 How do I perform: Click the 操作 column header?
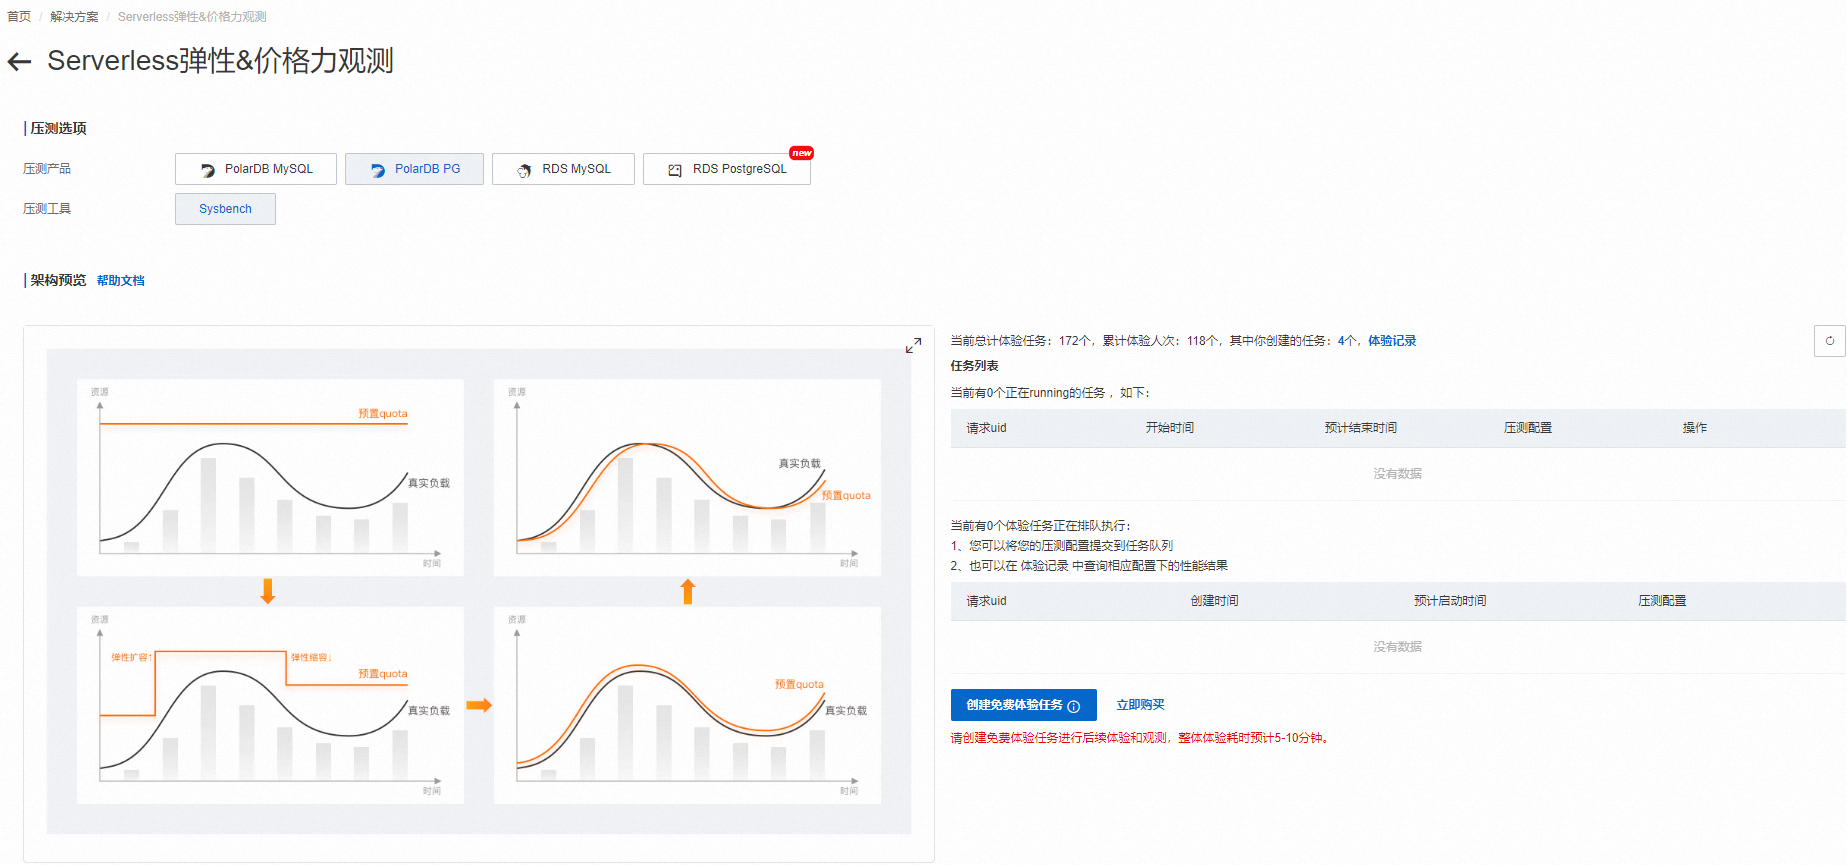(x=1695, y=428)
